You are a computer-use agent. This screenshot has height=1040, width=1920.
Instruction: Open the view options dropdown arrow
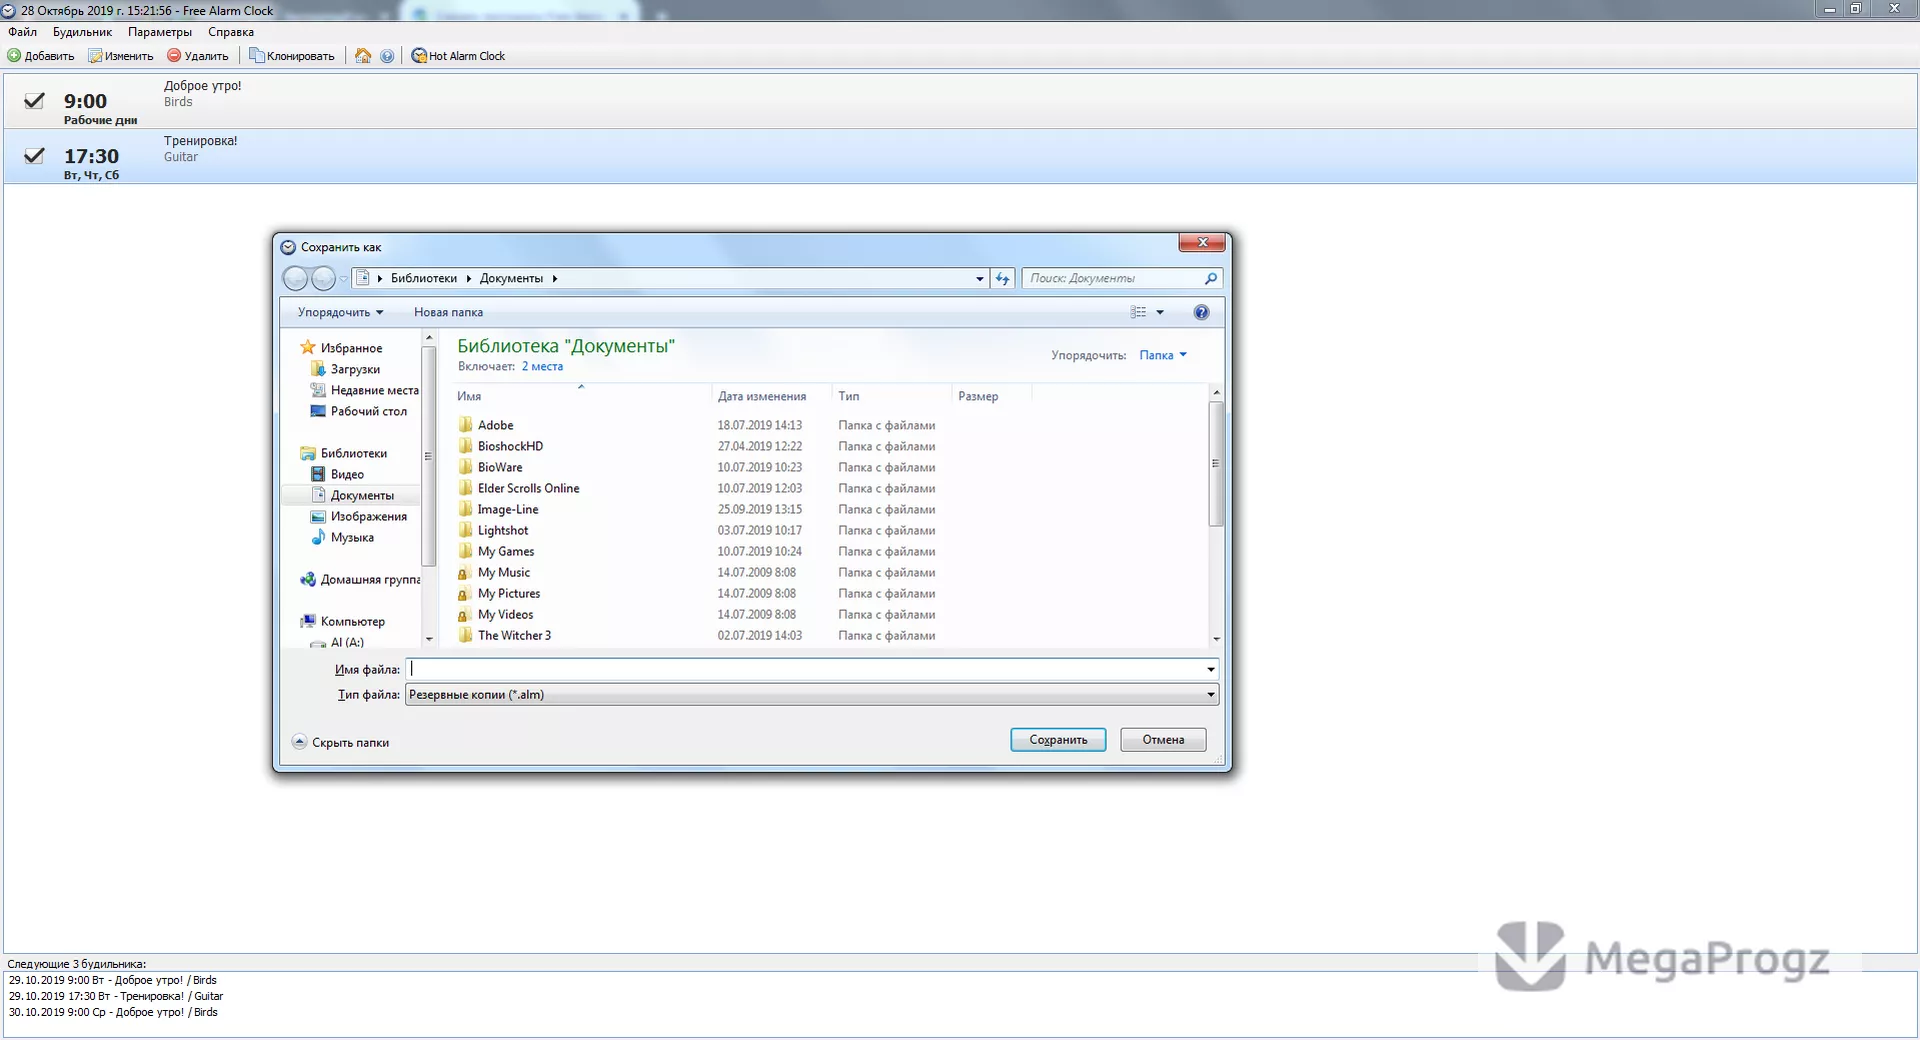[1160, 313]
